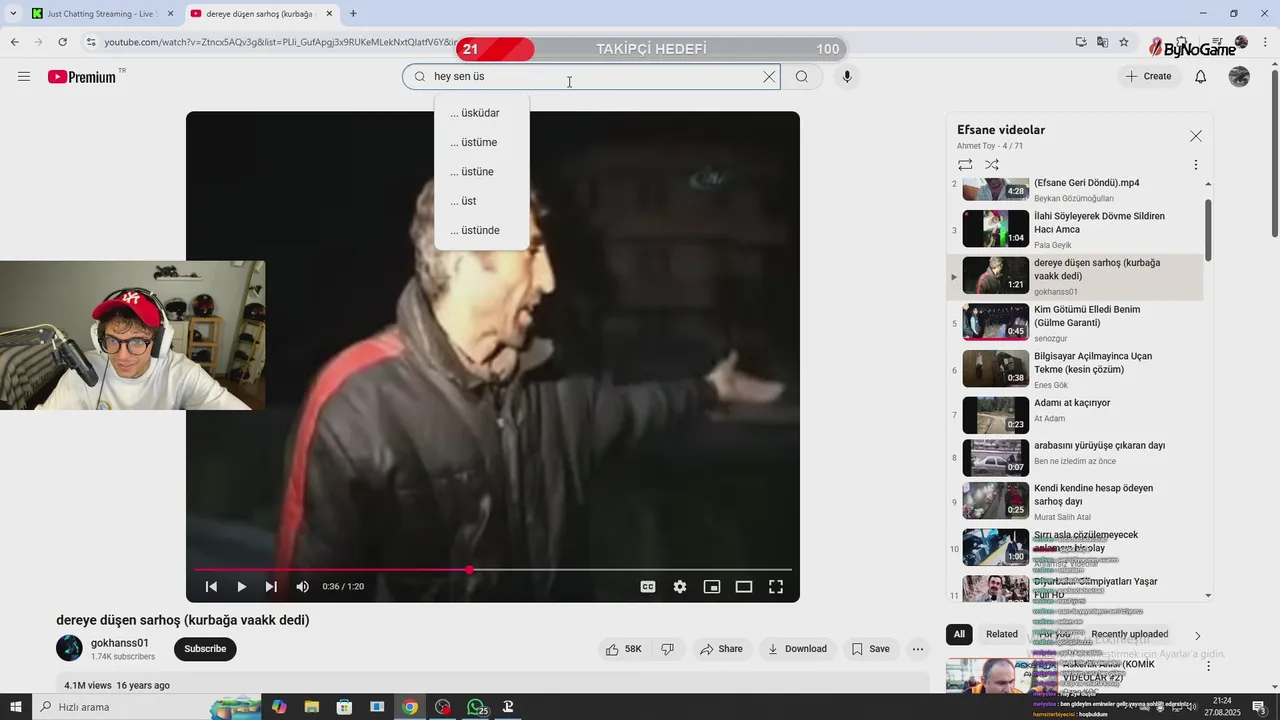Toggle closed captions on the player
Image resolution: width=1280 pixels, height=720 pixels.
tap(648, 587)
